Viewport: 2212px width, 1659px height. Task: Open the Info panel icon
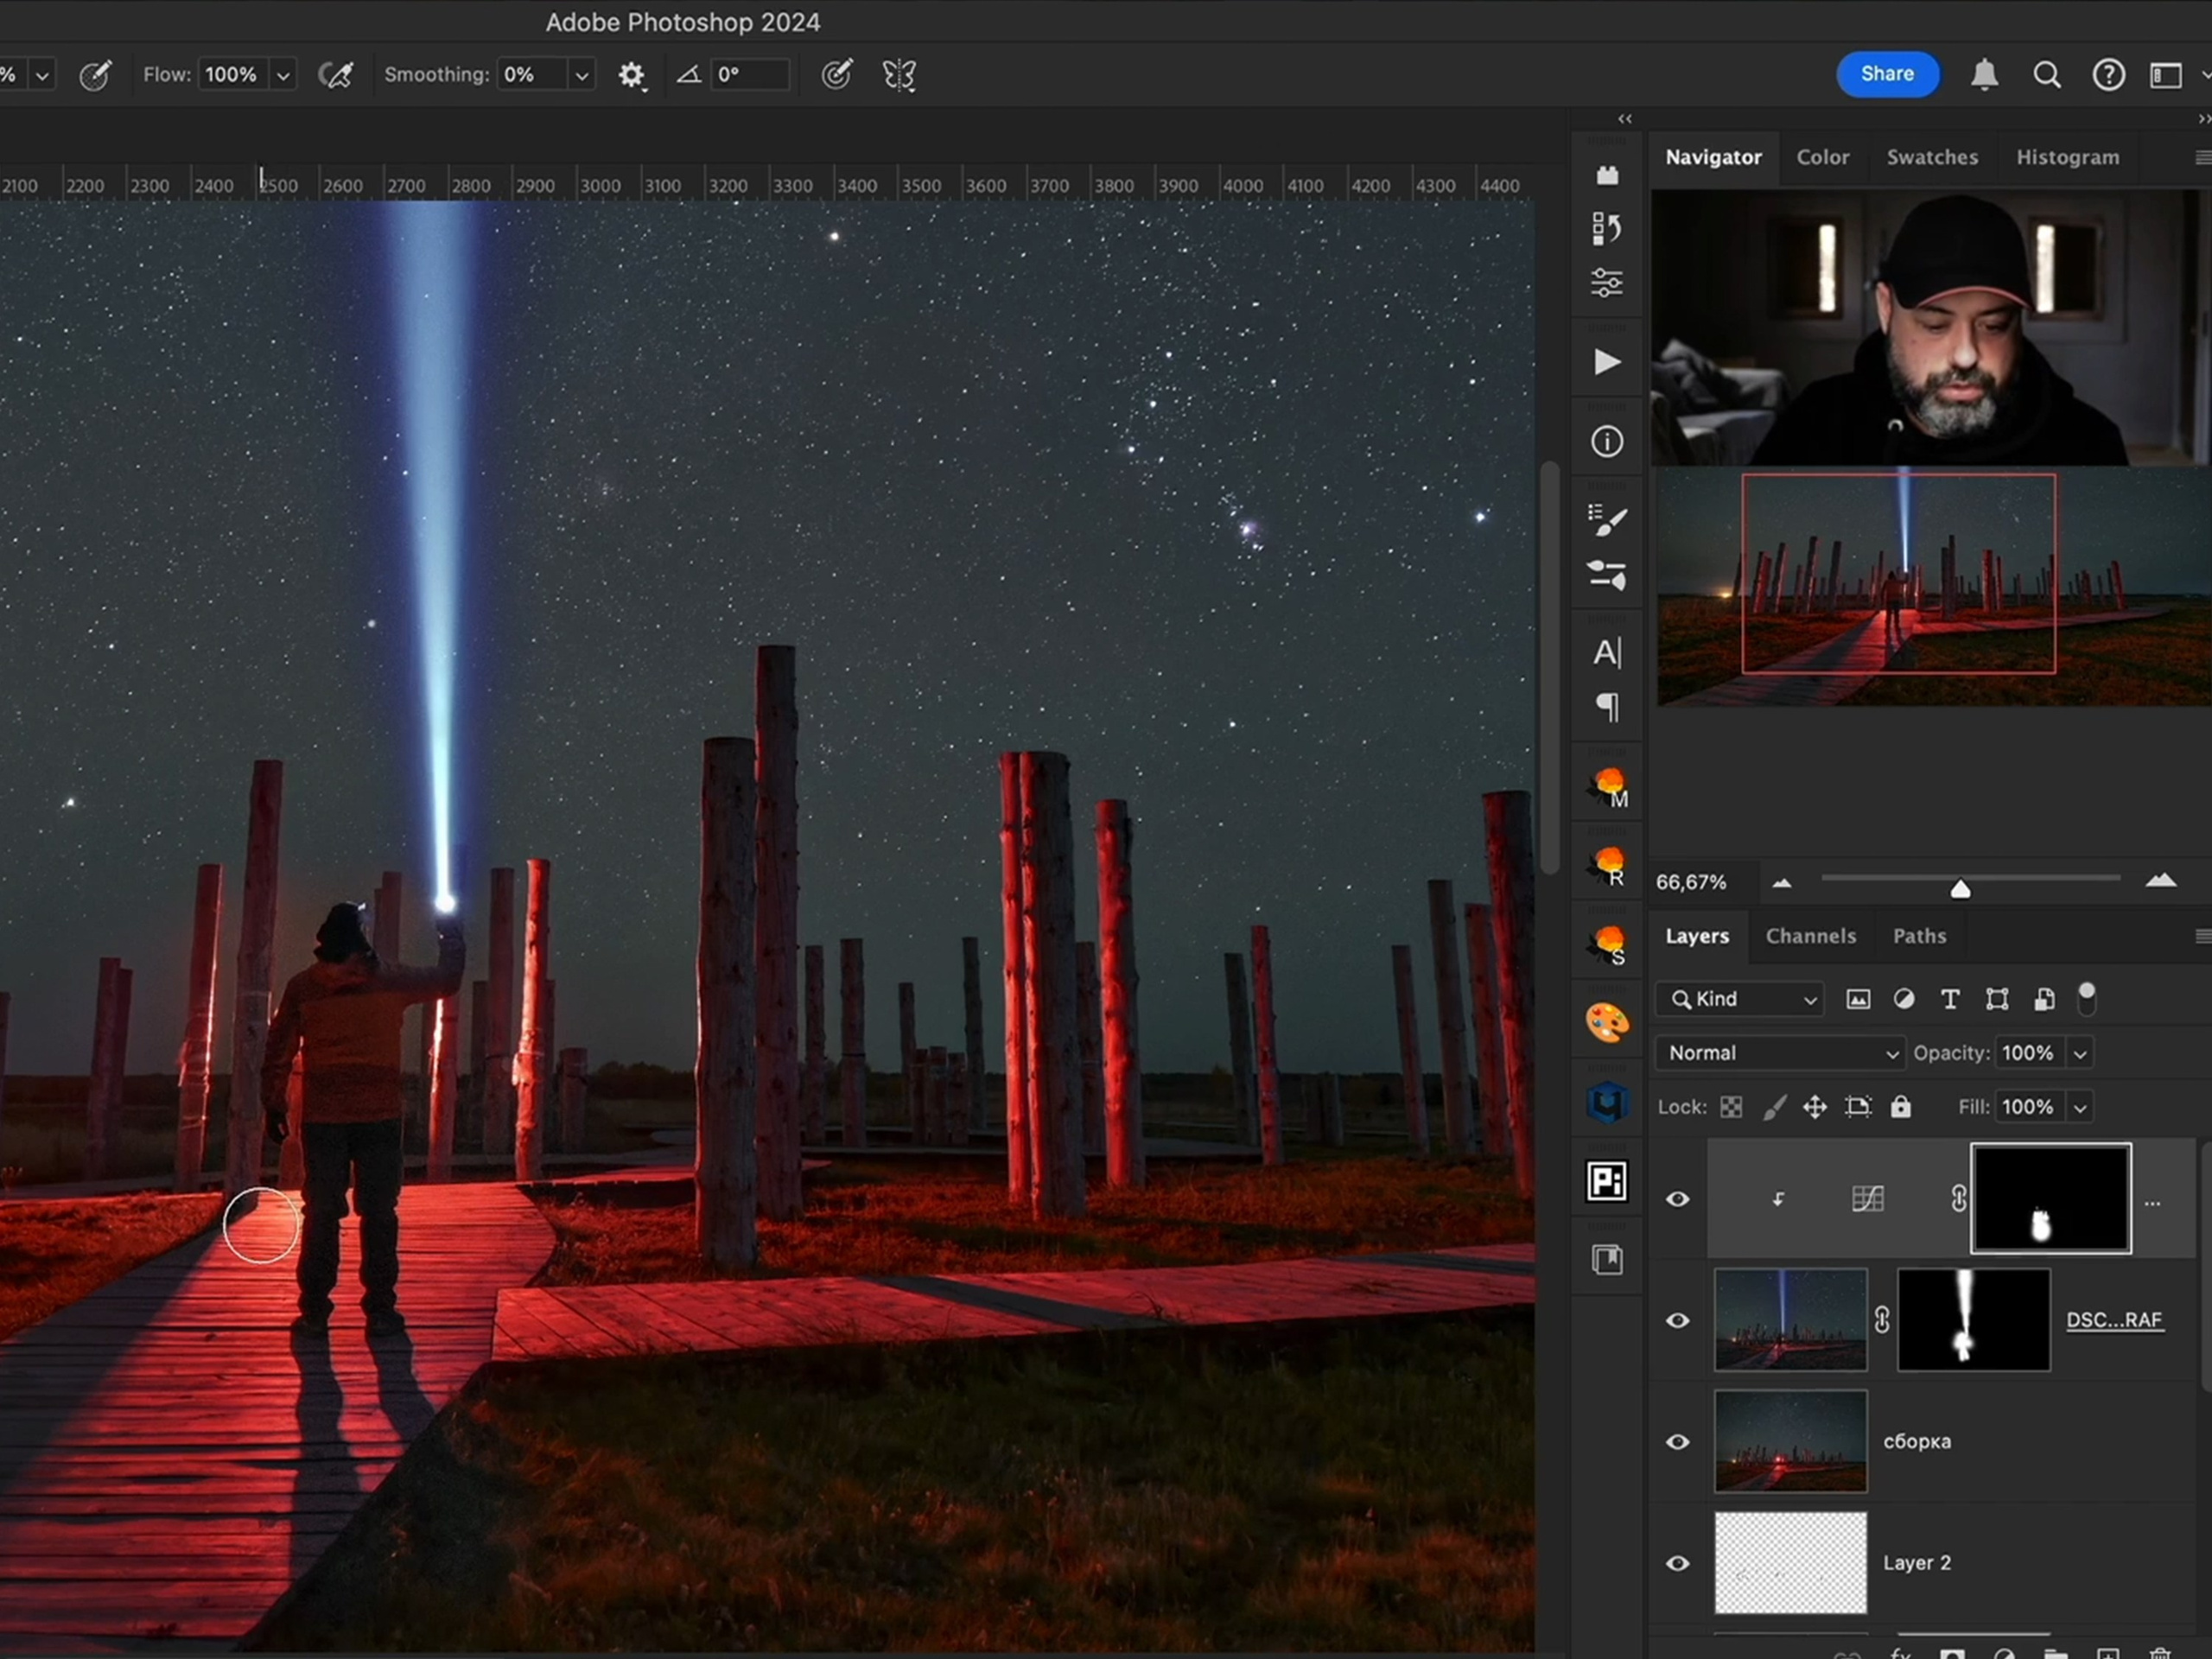[x=1606, y=442]
